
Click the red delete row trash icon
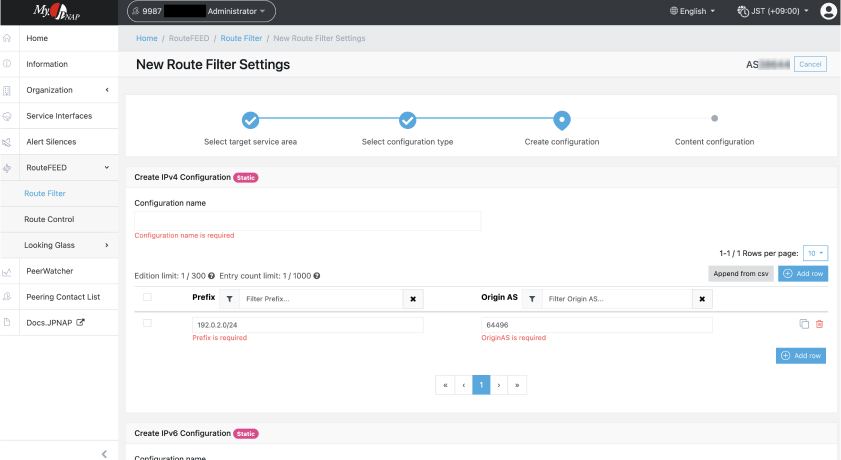tap(820, 324)
